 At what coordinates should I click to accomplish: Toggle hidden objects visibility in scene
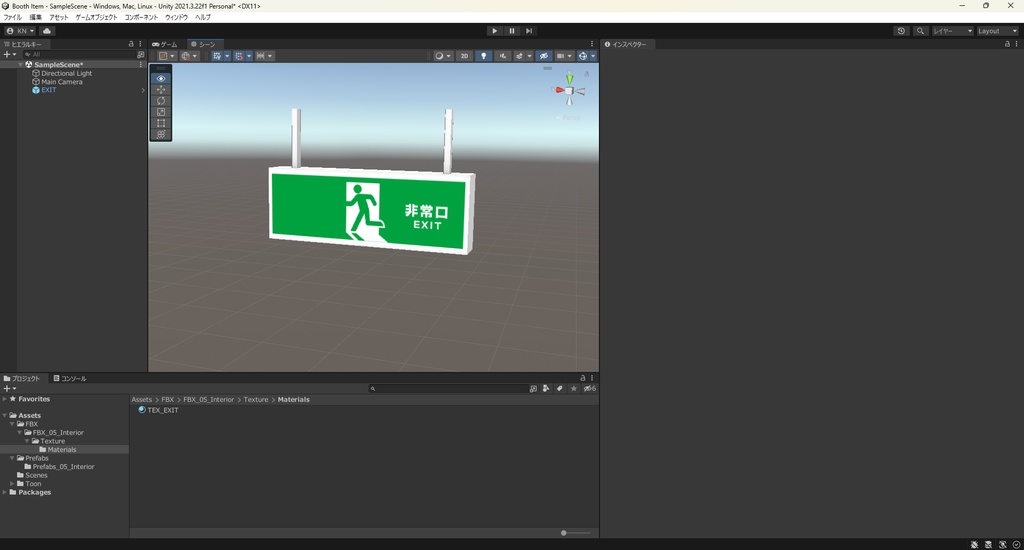click(x=543, y=56)
